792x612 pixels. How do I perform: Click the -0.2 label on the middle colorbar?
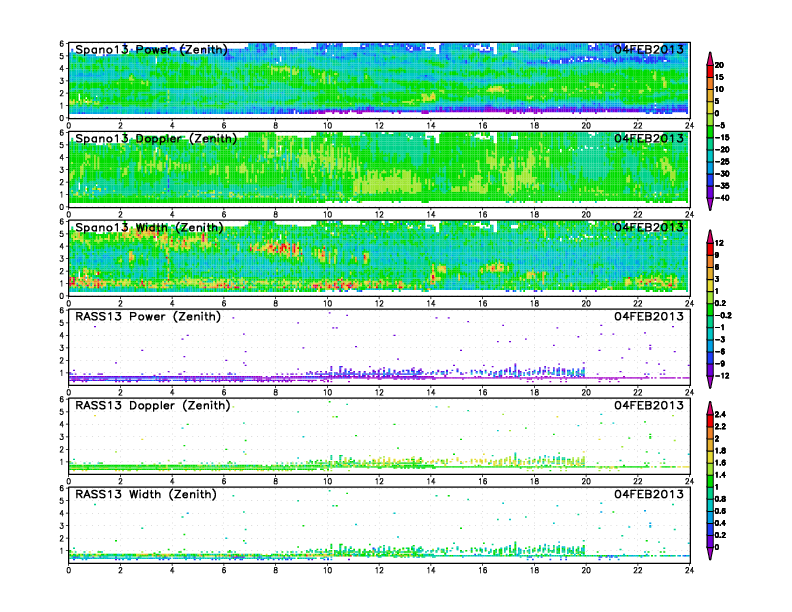tap(723, 316)
